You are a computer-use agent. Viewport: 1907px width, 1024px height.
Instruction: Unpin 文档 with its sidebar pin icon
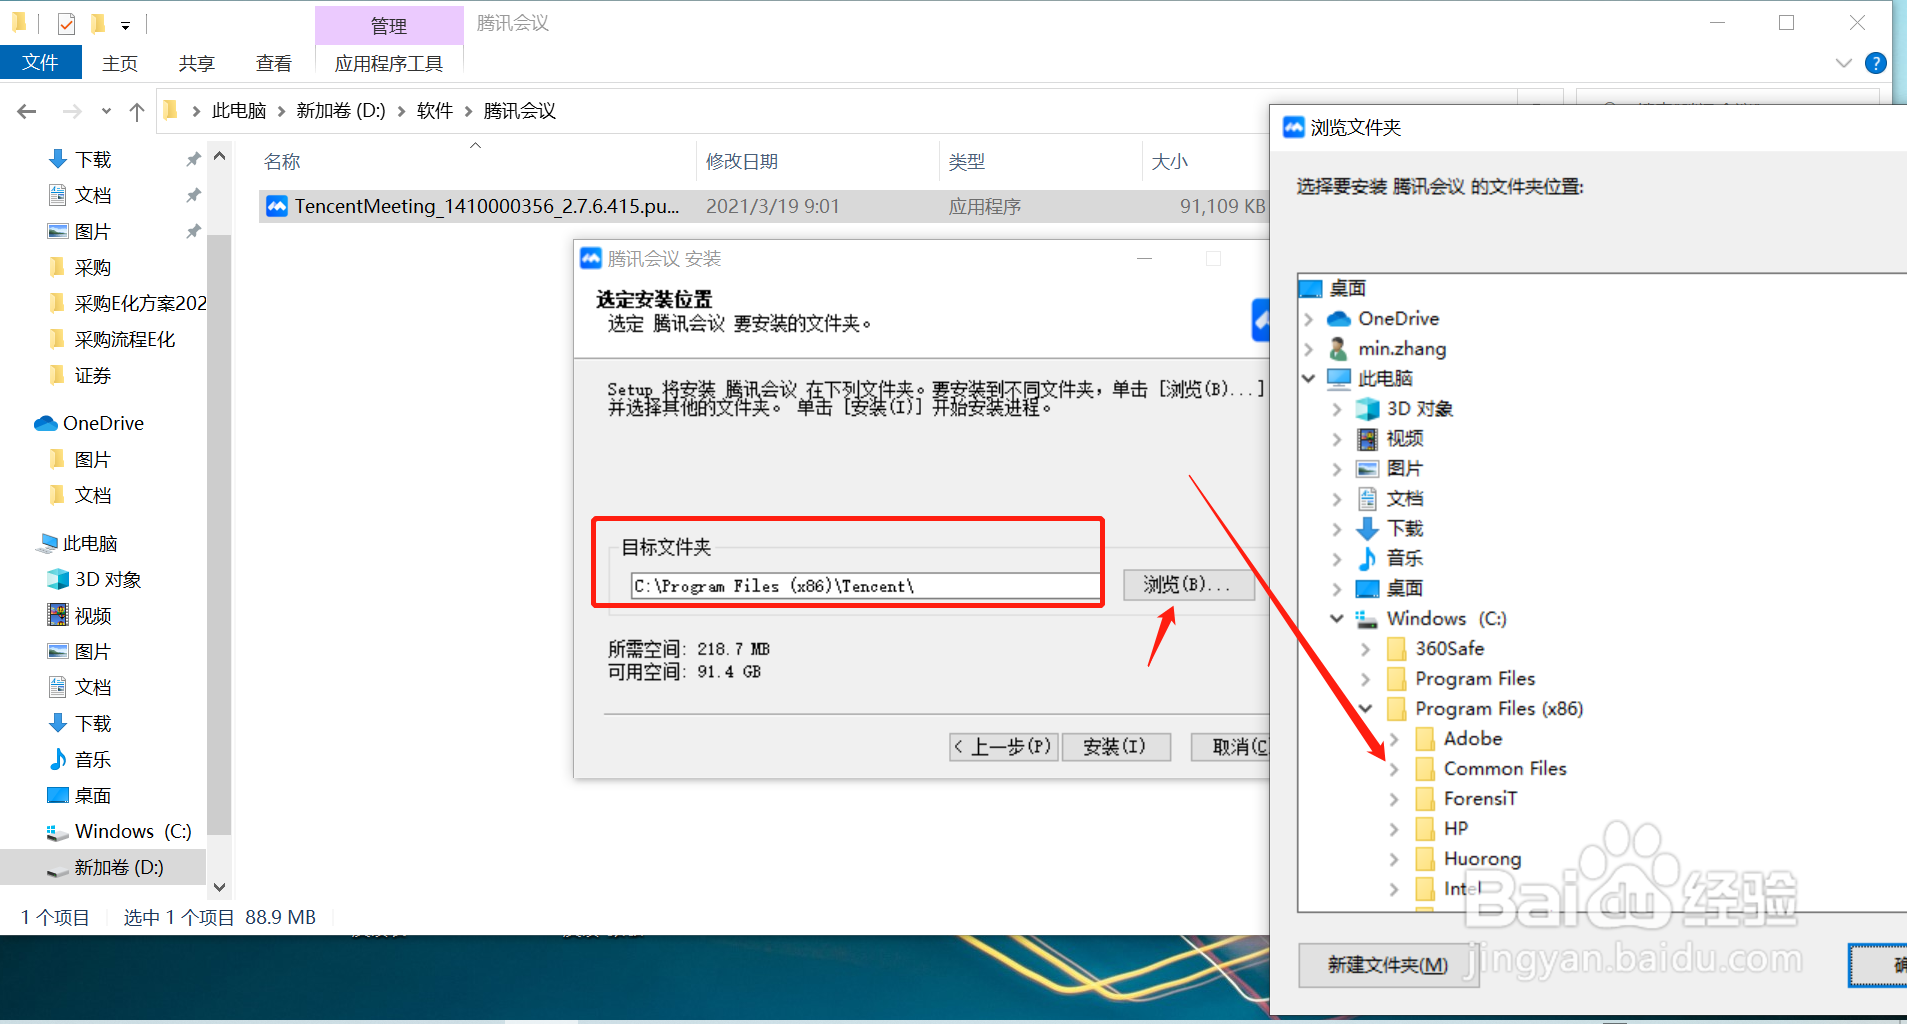coord(193,195)
